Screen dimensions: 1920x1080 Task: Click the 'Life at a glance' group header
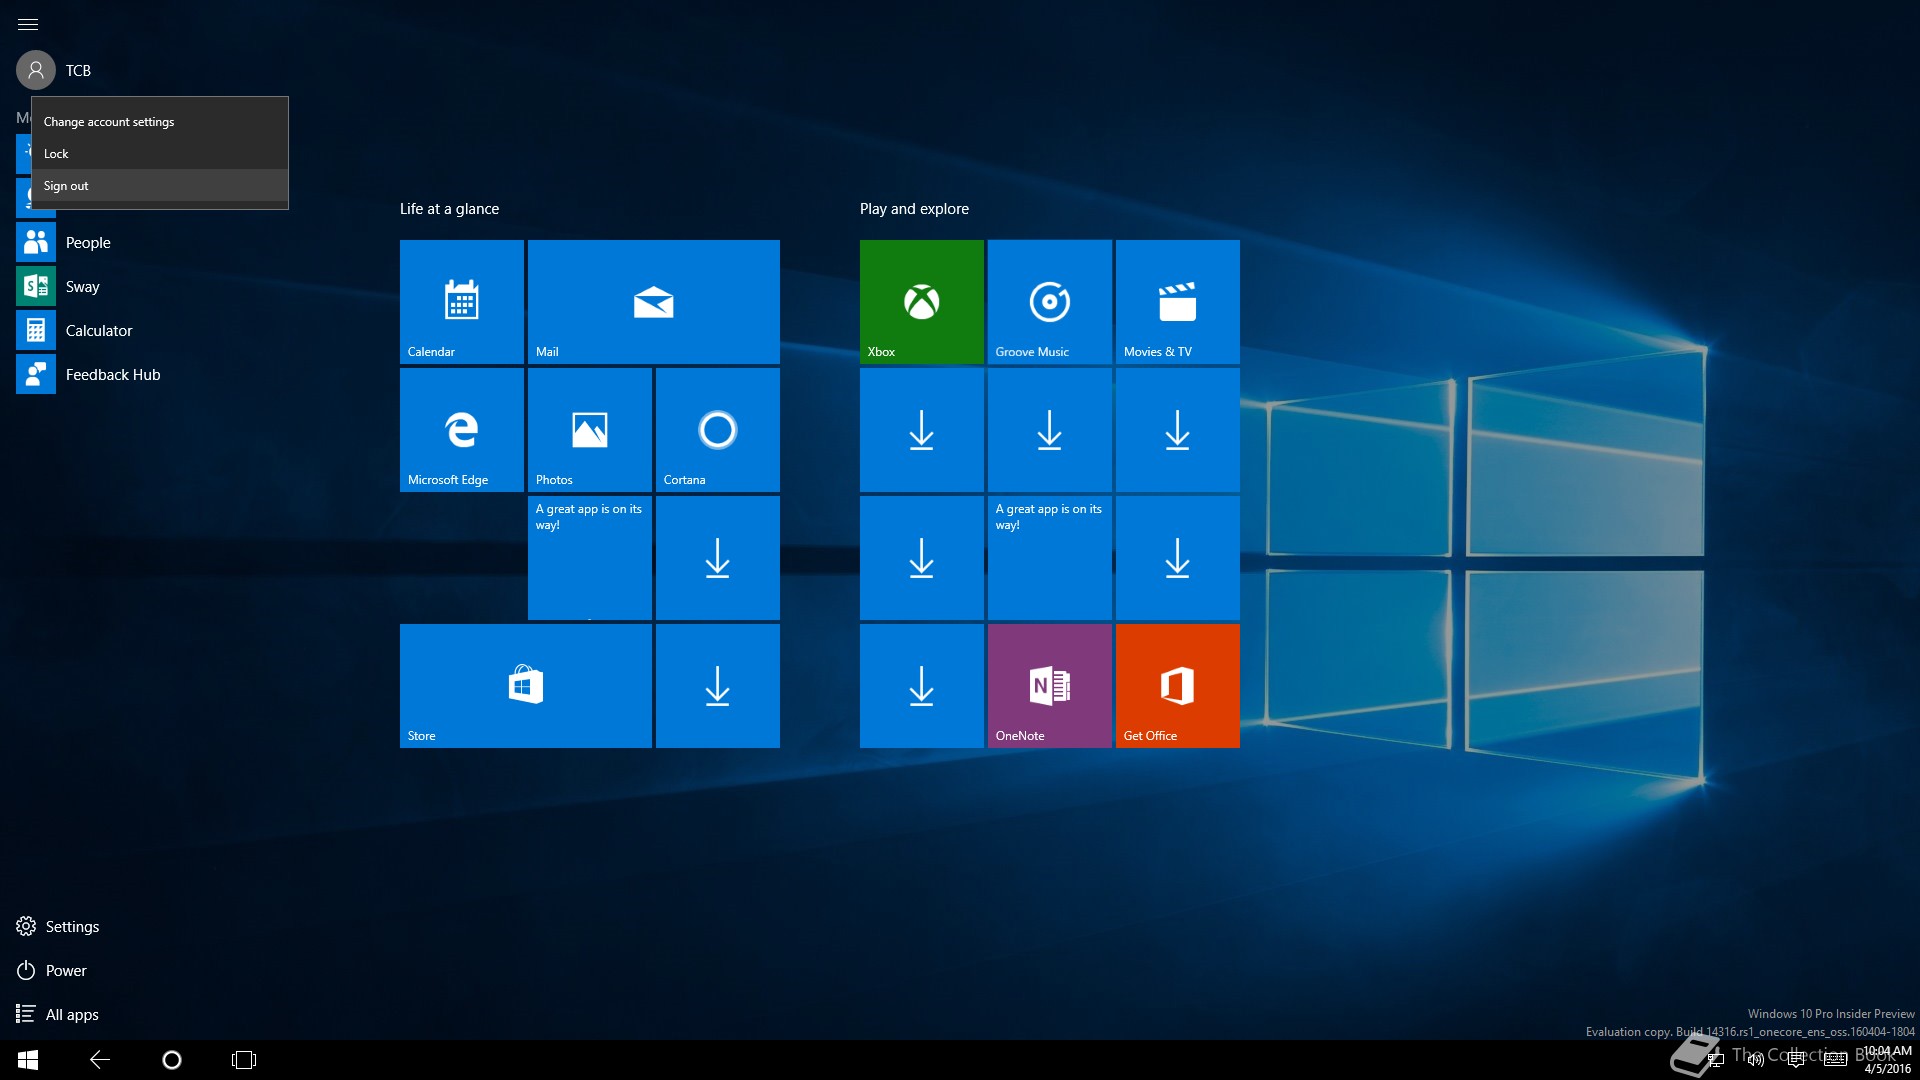pyautogui.click(x=449, y=209)
